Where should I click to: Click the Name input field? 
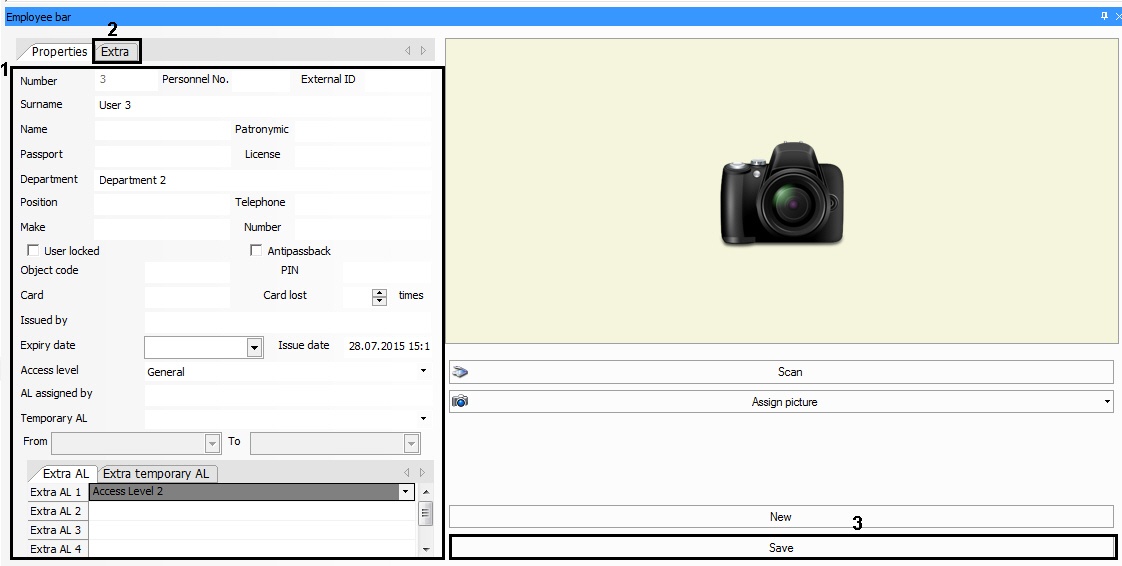point(162,130)
